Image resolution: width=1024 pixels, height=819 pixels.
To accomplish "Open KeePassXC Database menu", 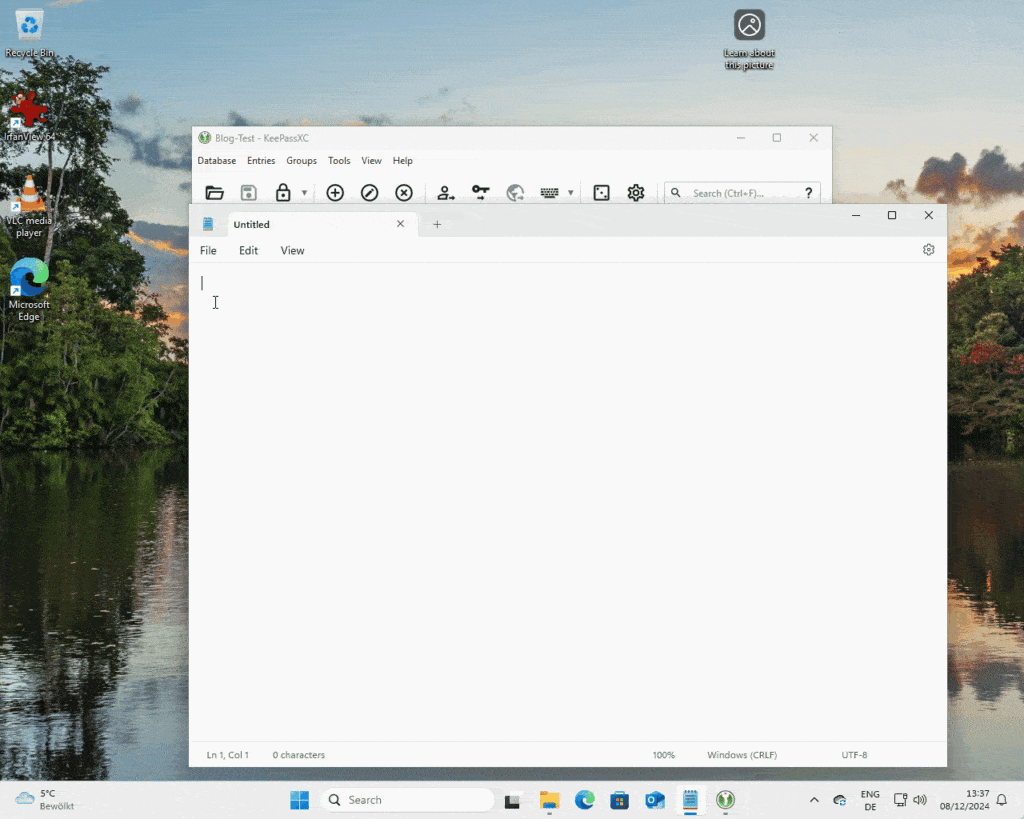I will tap(217, 161).
